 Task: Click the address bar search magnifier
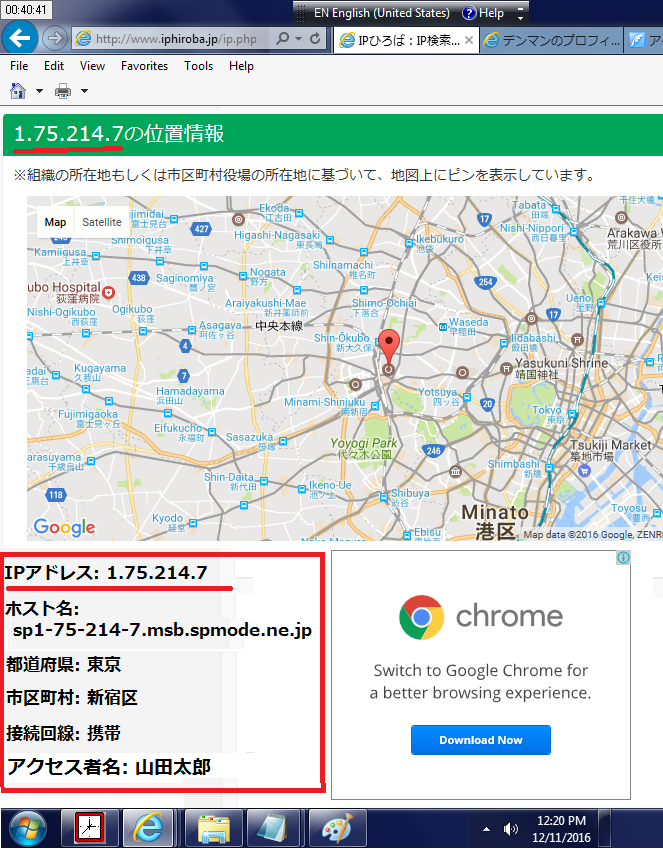point(282,39)
